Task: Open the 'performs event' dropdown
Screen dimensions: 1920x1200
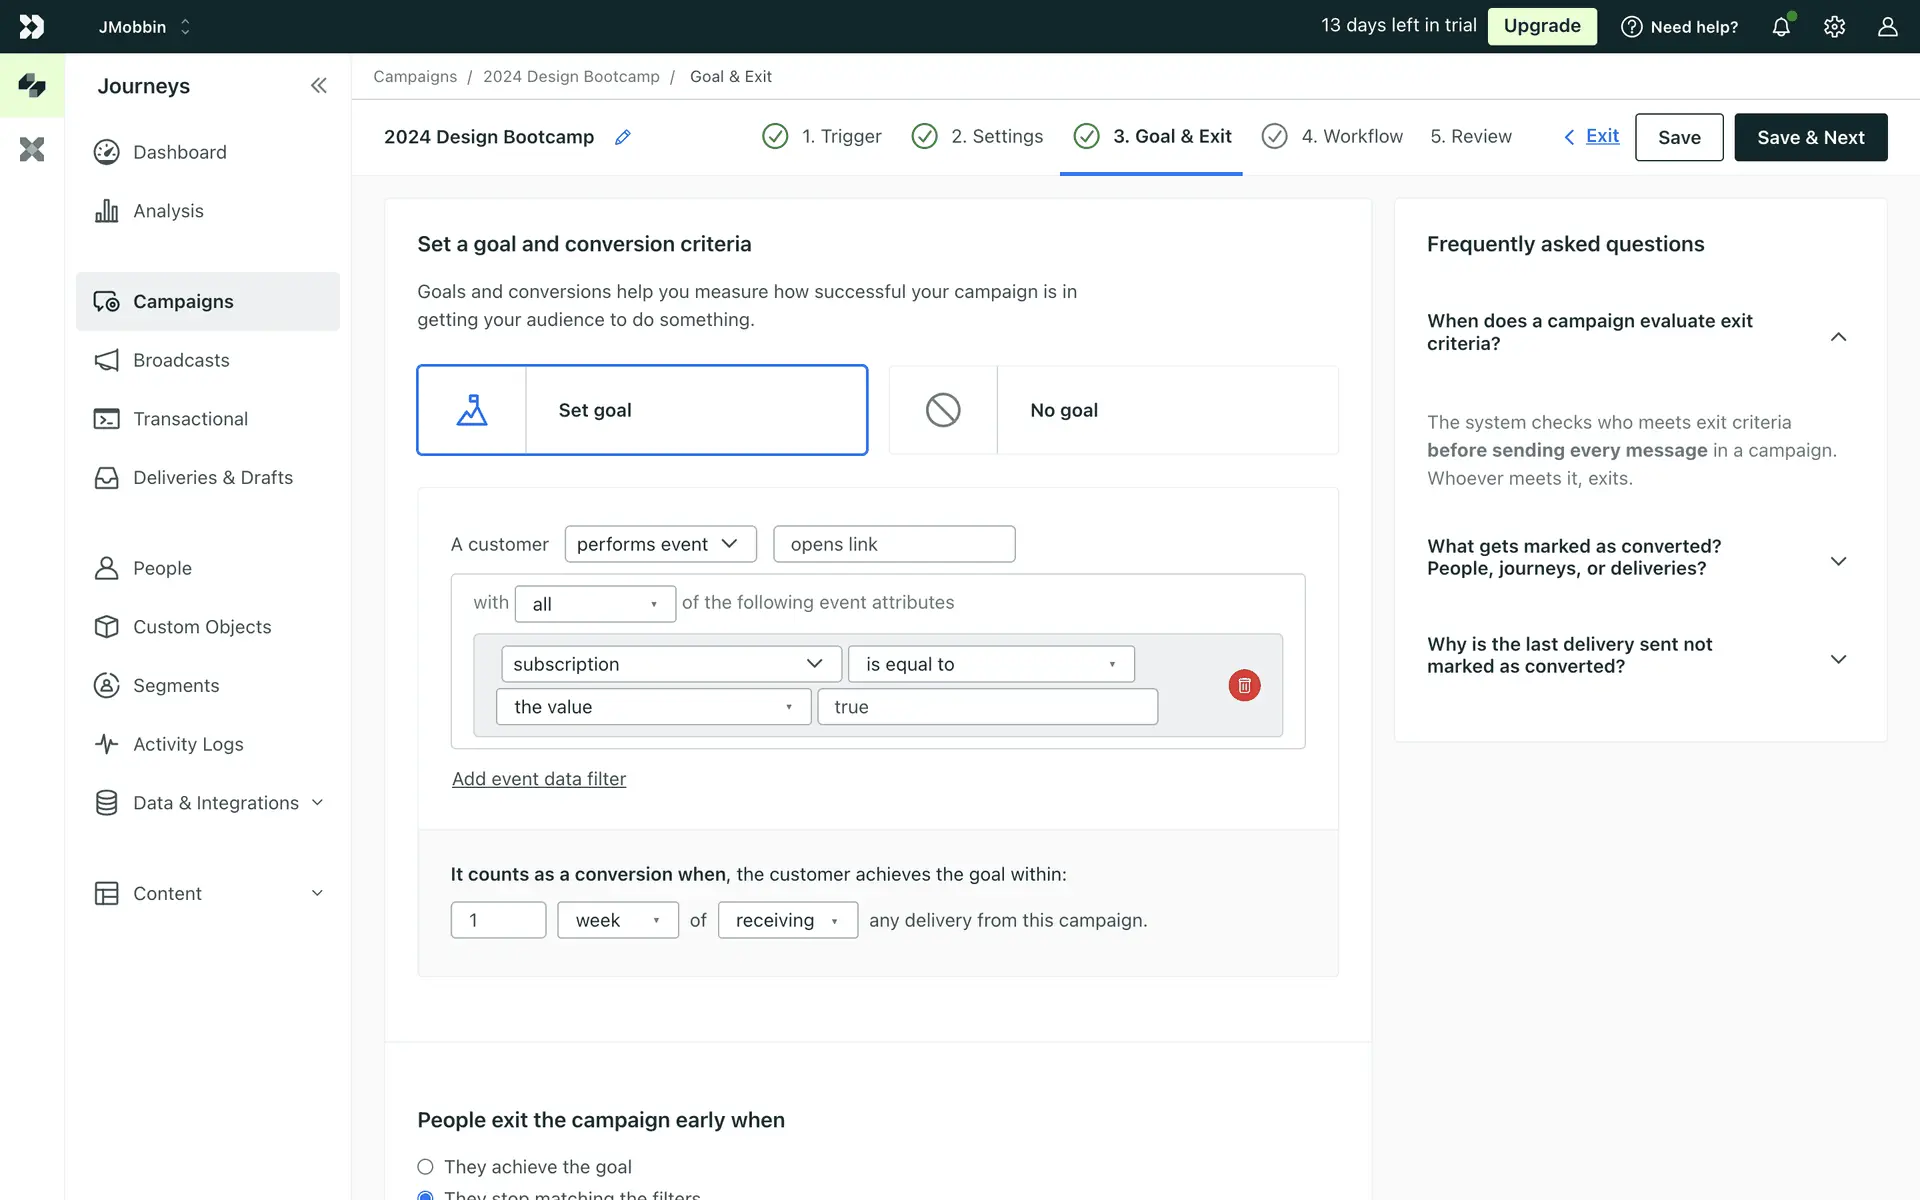Action: point(660,544)
